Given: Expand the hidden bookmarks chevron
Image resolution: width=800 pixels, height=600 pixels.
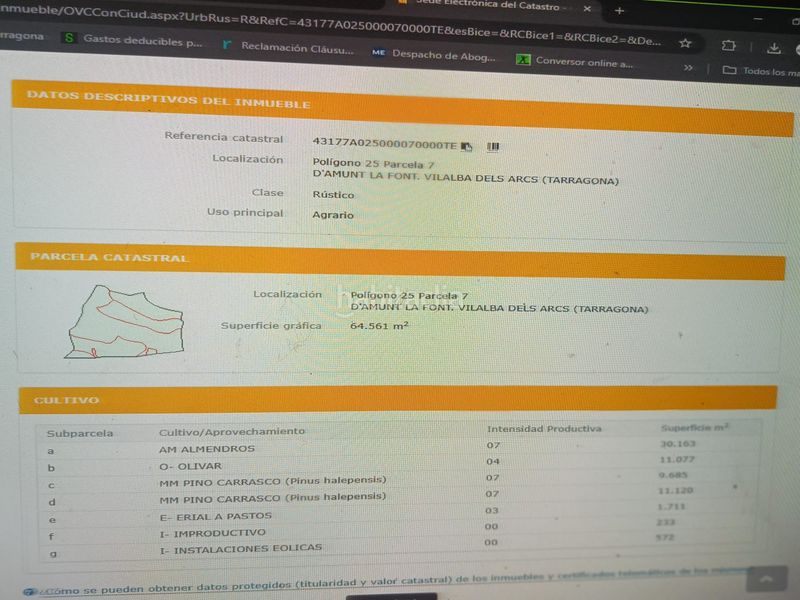Looking at the screenshot, I should (x=688, y=67).
